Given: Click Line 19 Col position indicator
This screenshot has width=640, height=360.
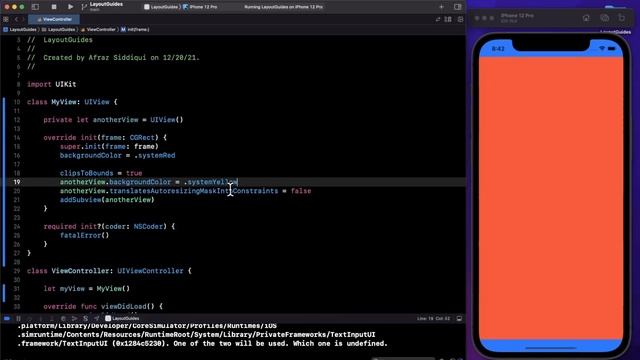Looking at the screenshot, I should [433, 318].
